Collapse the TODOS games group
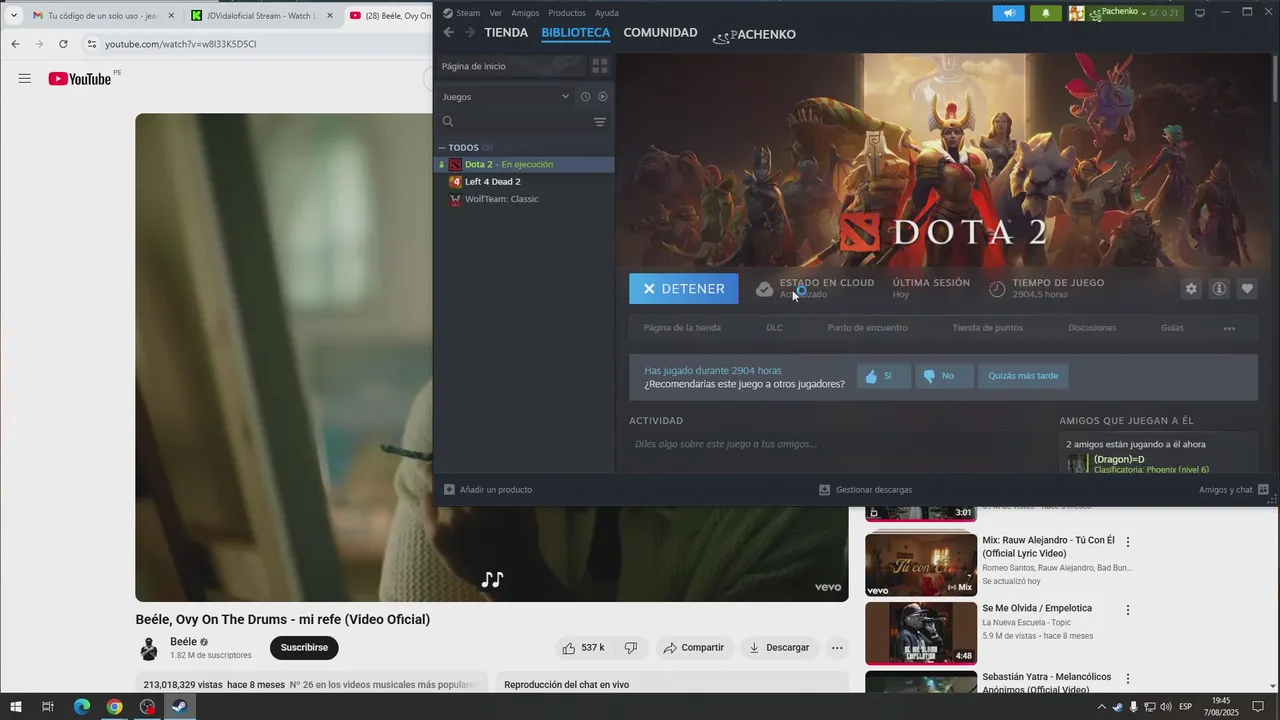Image resolution: width=1280 pixels, height=720 pixels. tap(441, 148)
